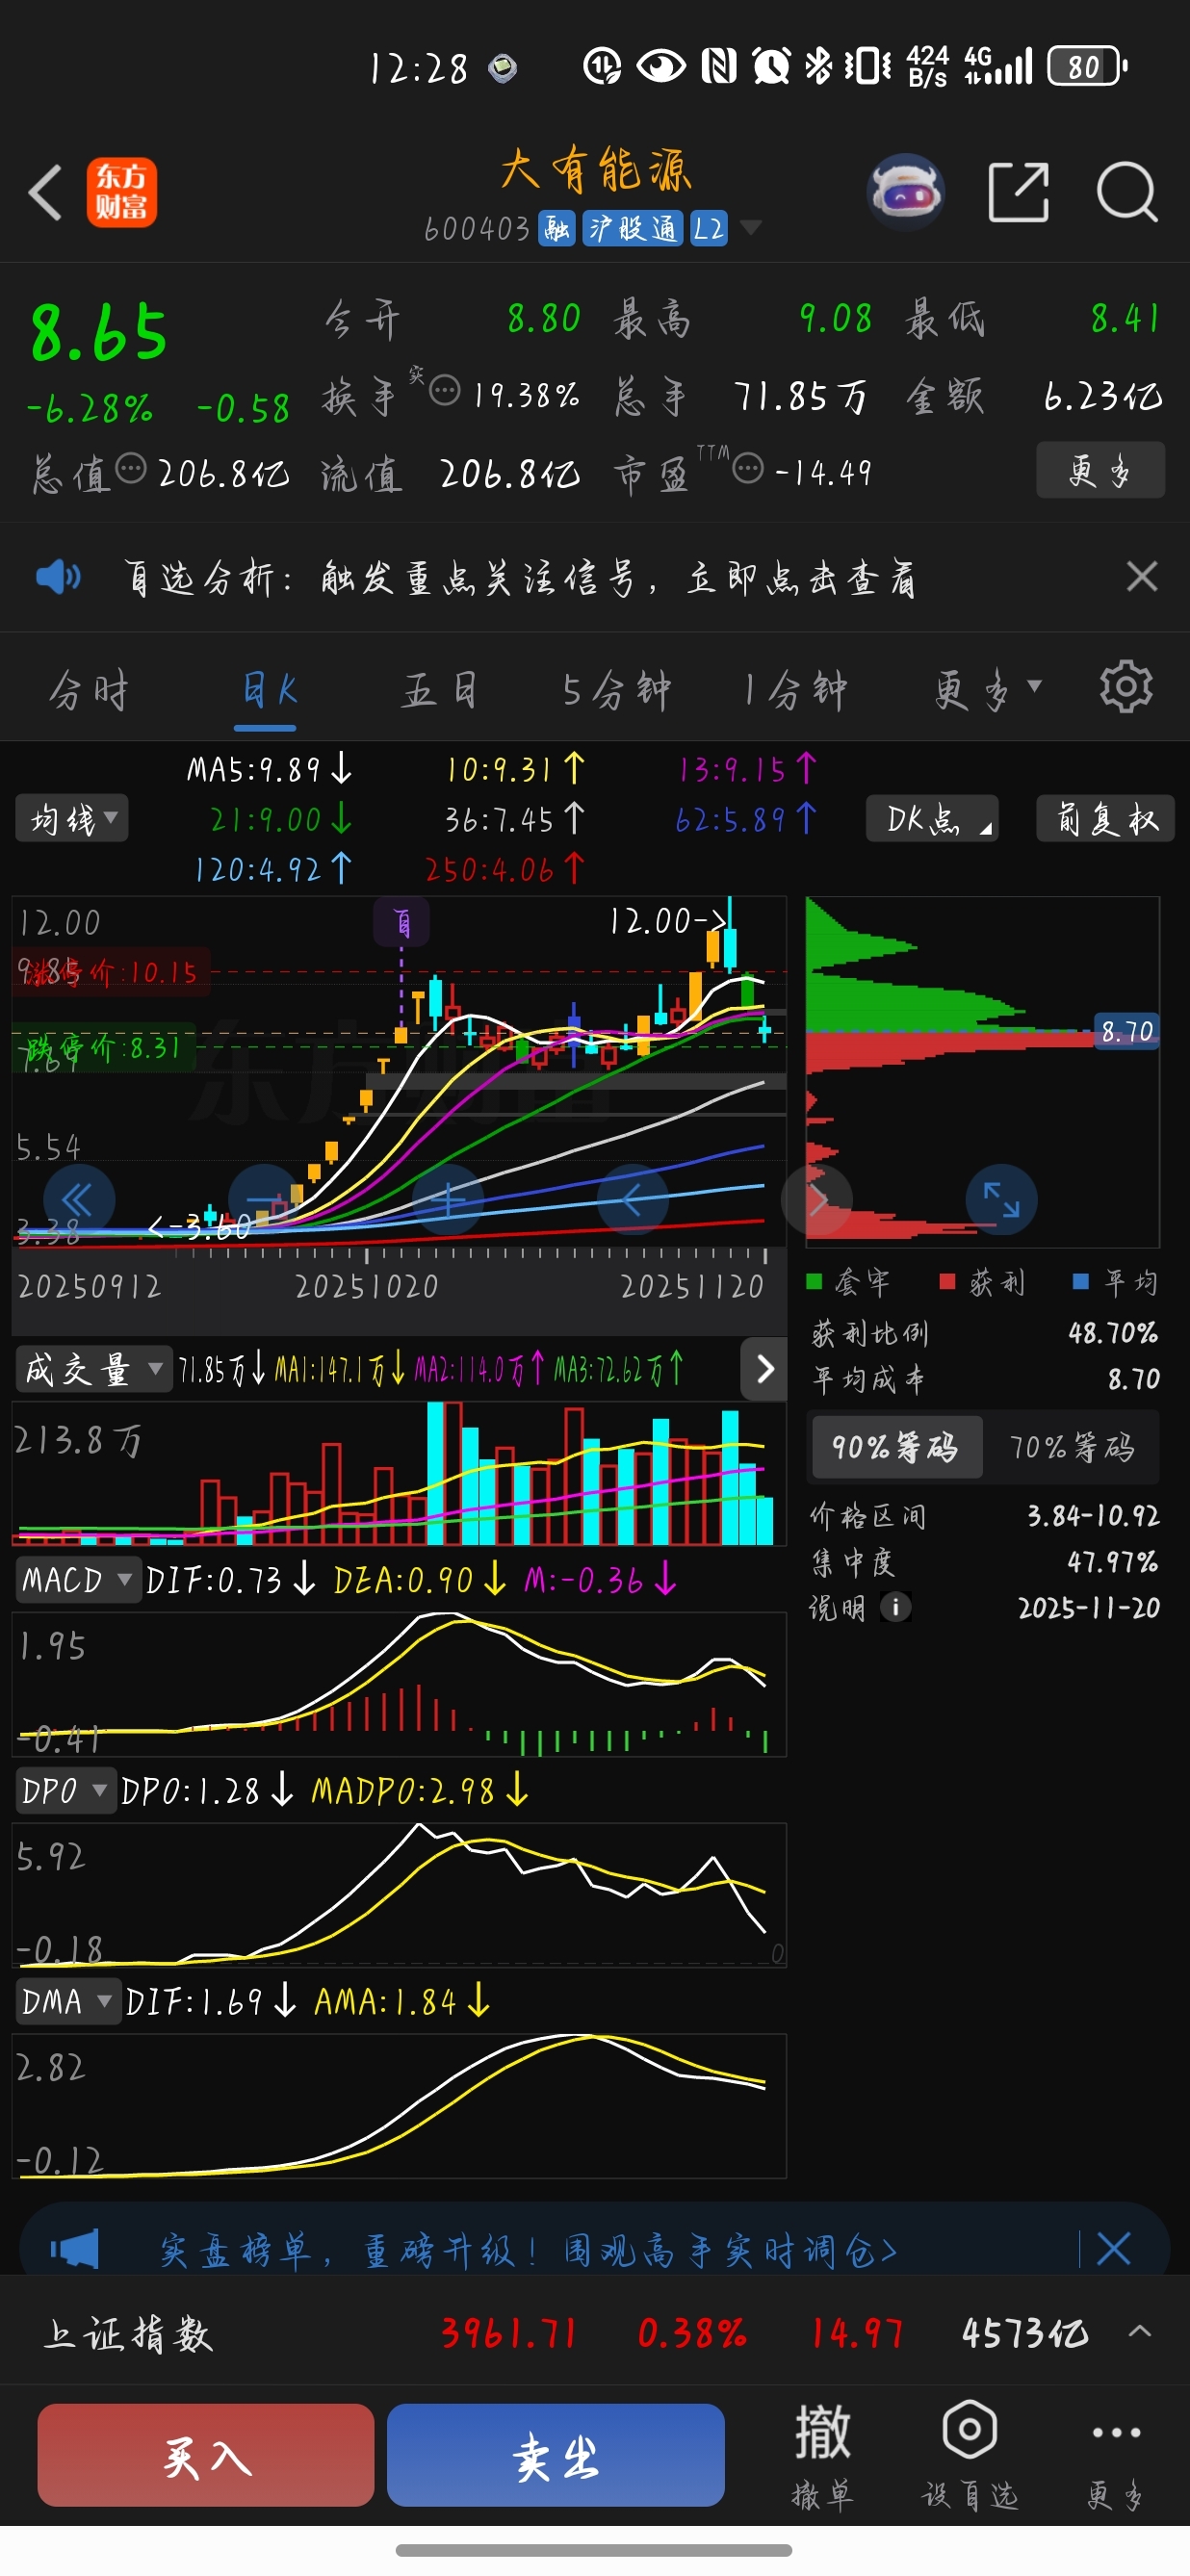Open the DMA indicator dropdown
The image size is (1190, 2576).
tap(67, 2001)
